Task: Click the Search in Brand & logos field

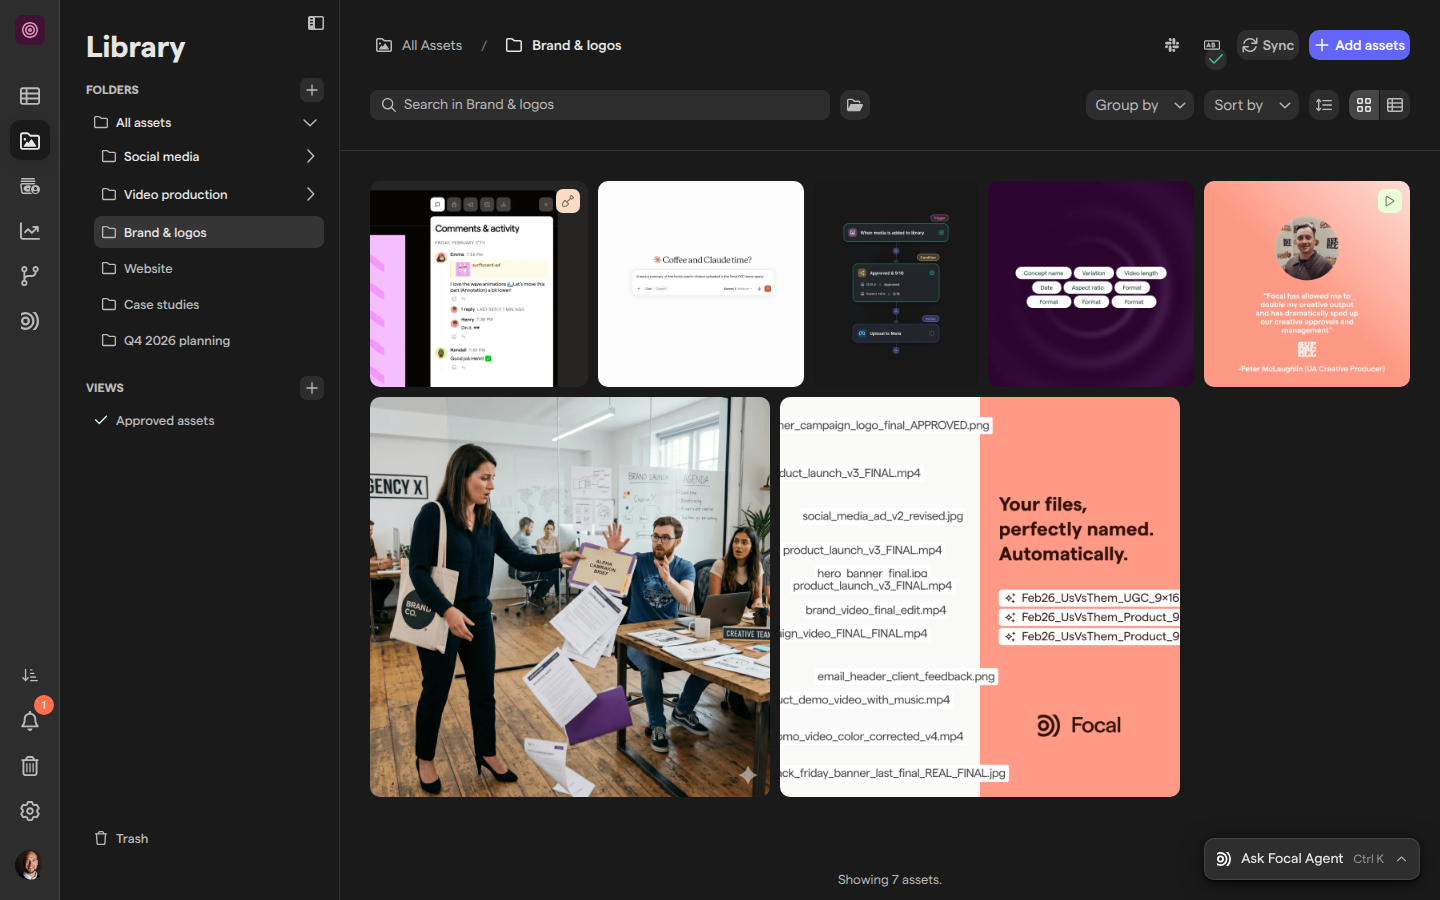Action: [600, 105]
